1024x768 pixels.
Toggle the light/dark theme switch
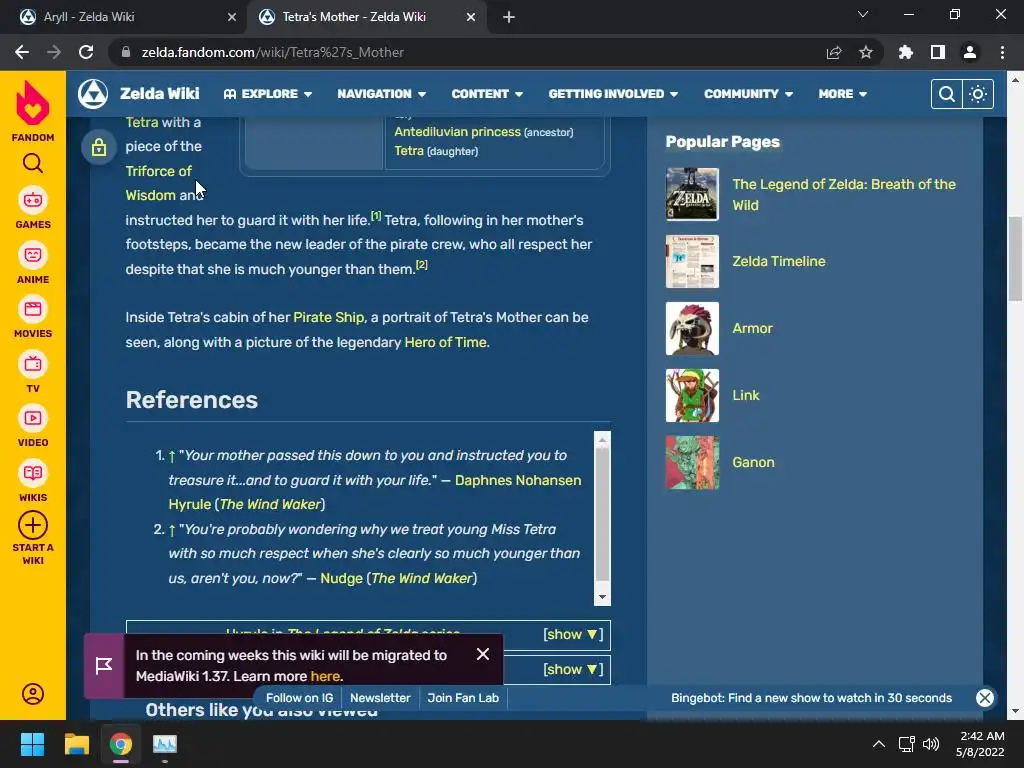tap(978, 94)
